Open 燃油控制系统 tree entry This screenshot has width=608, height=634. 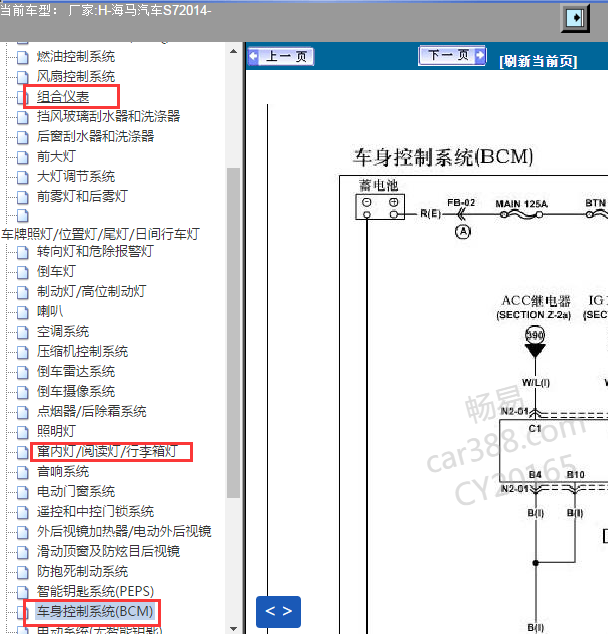(x=76, y=56)
